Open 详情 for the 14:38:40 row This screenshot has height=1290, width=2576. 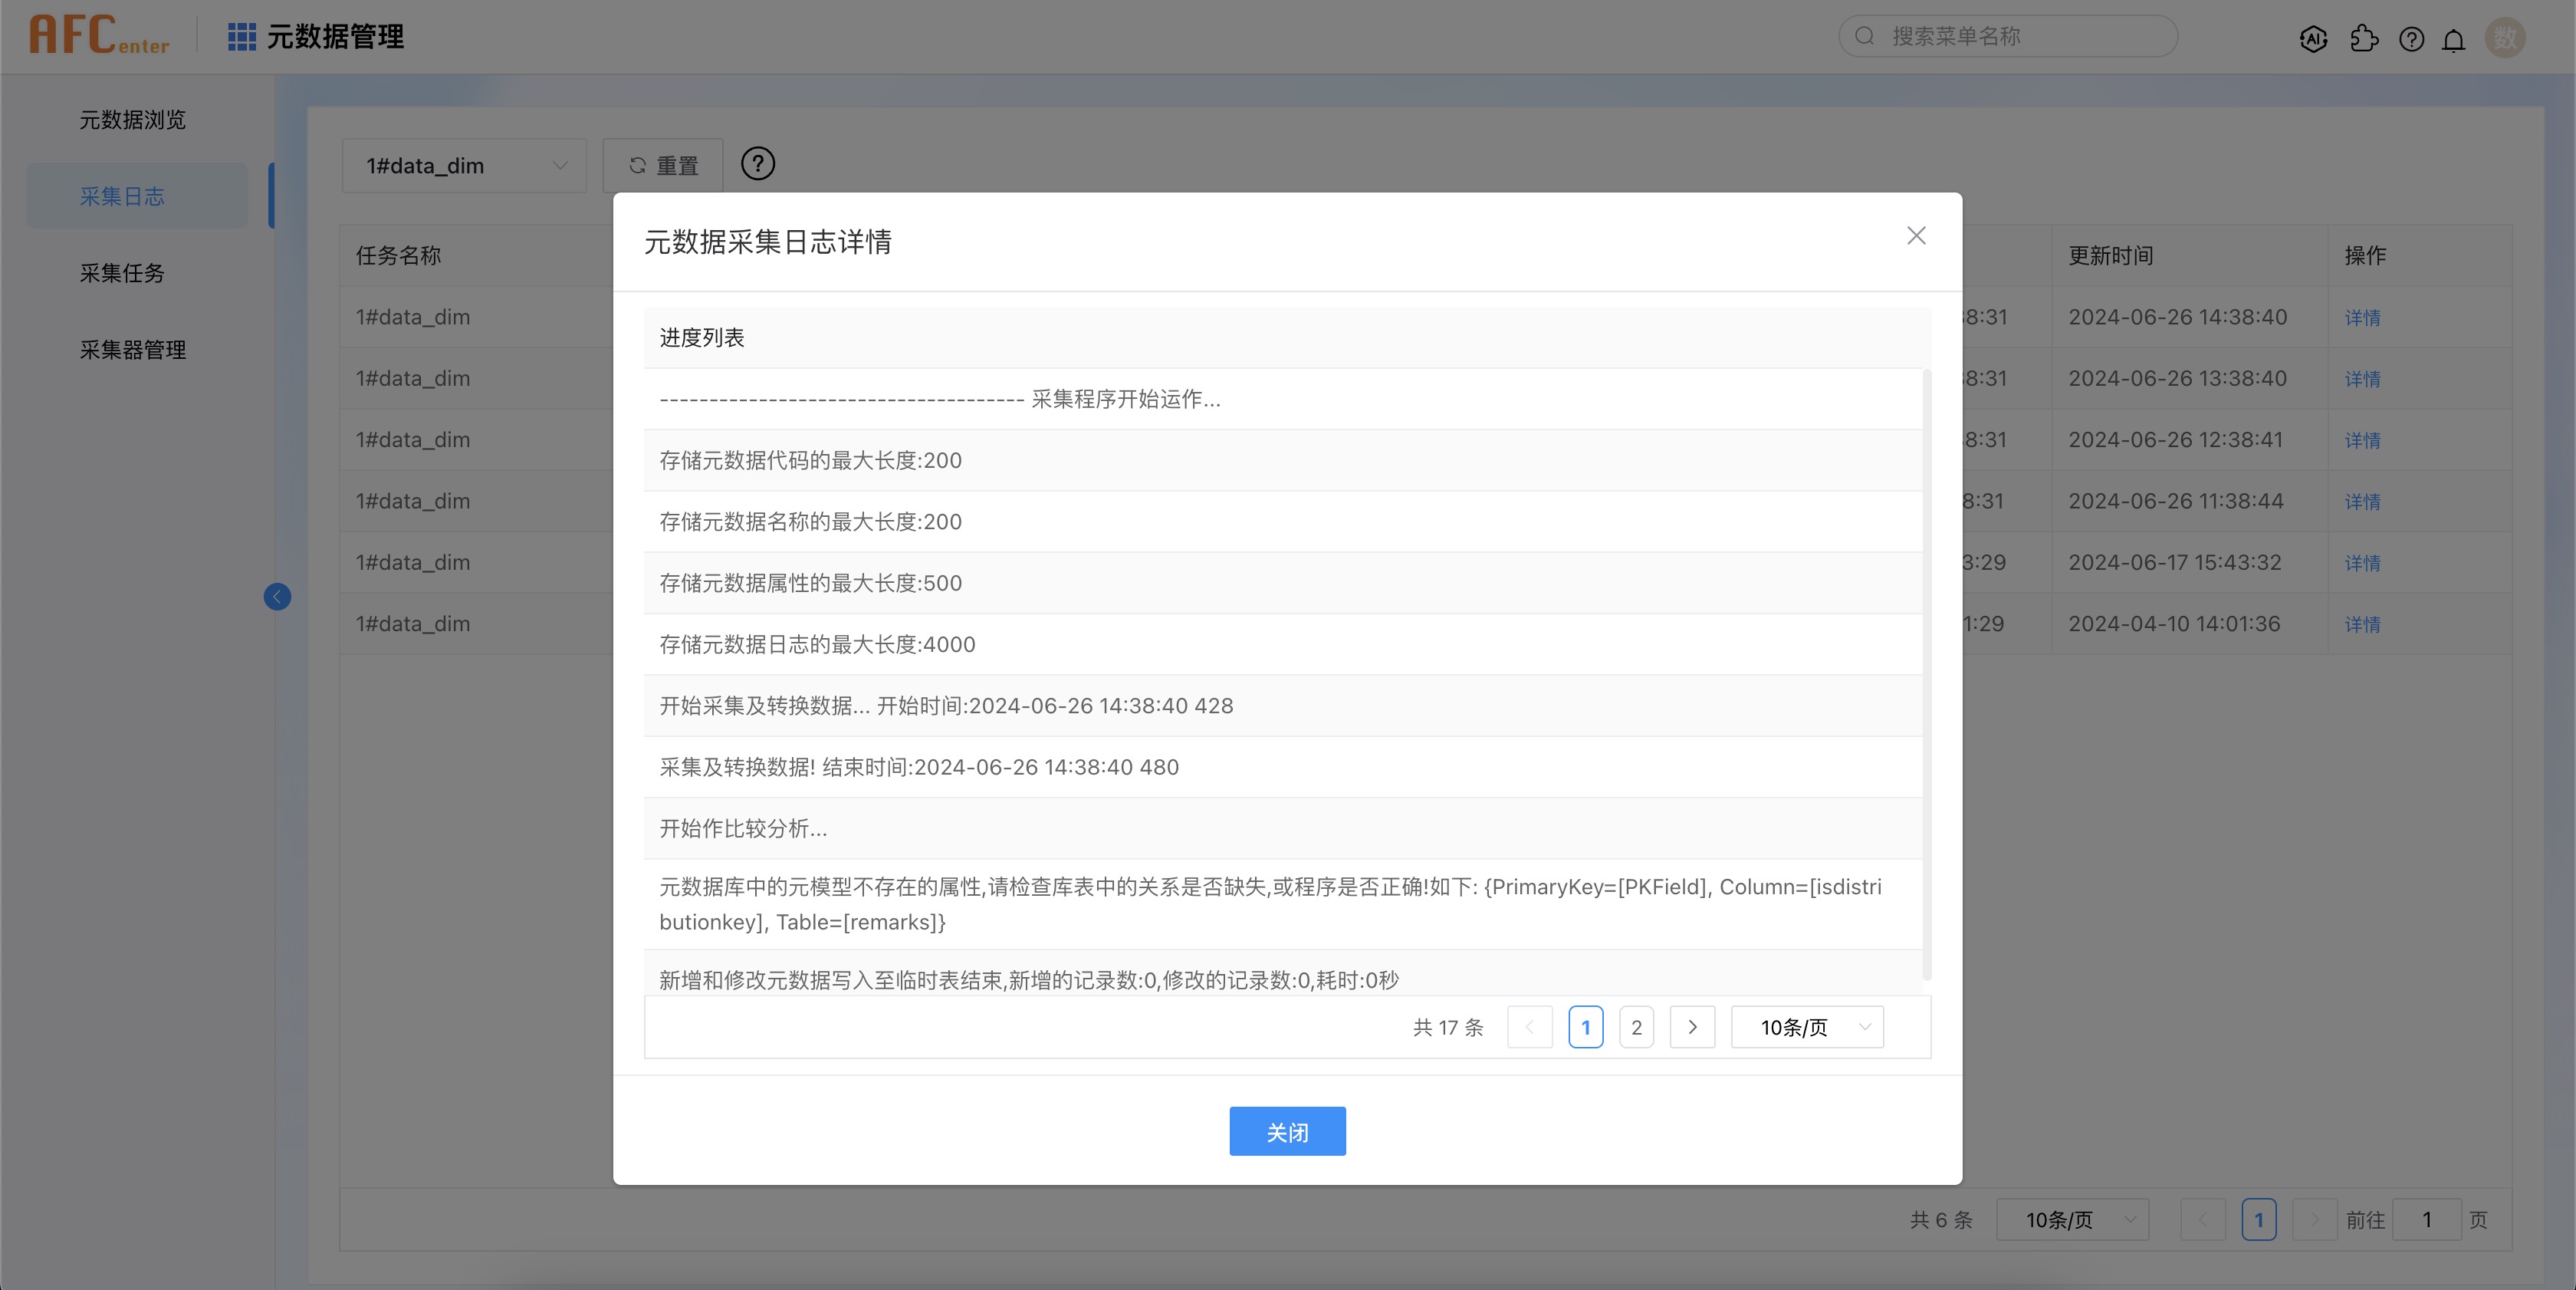pos(2362,317)
